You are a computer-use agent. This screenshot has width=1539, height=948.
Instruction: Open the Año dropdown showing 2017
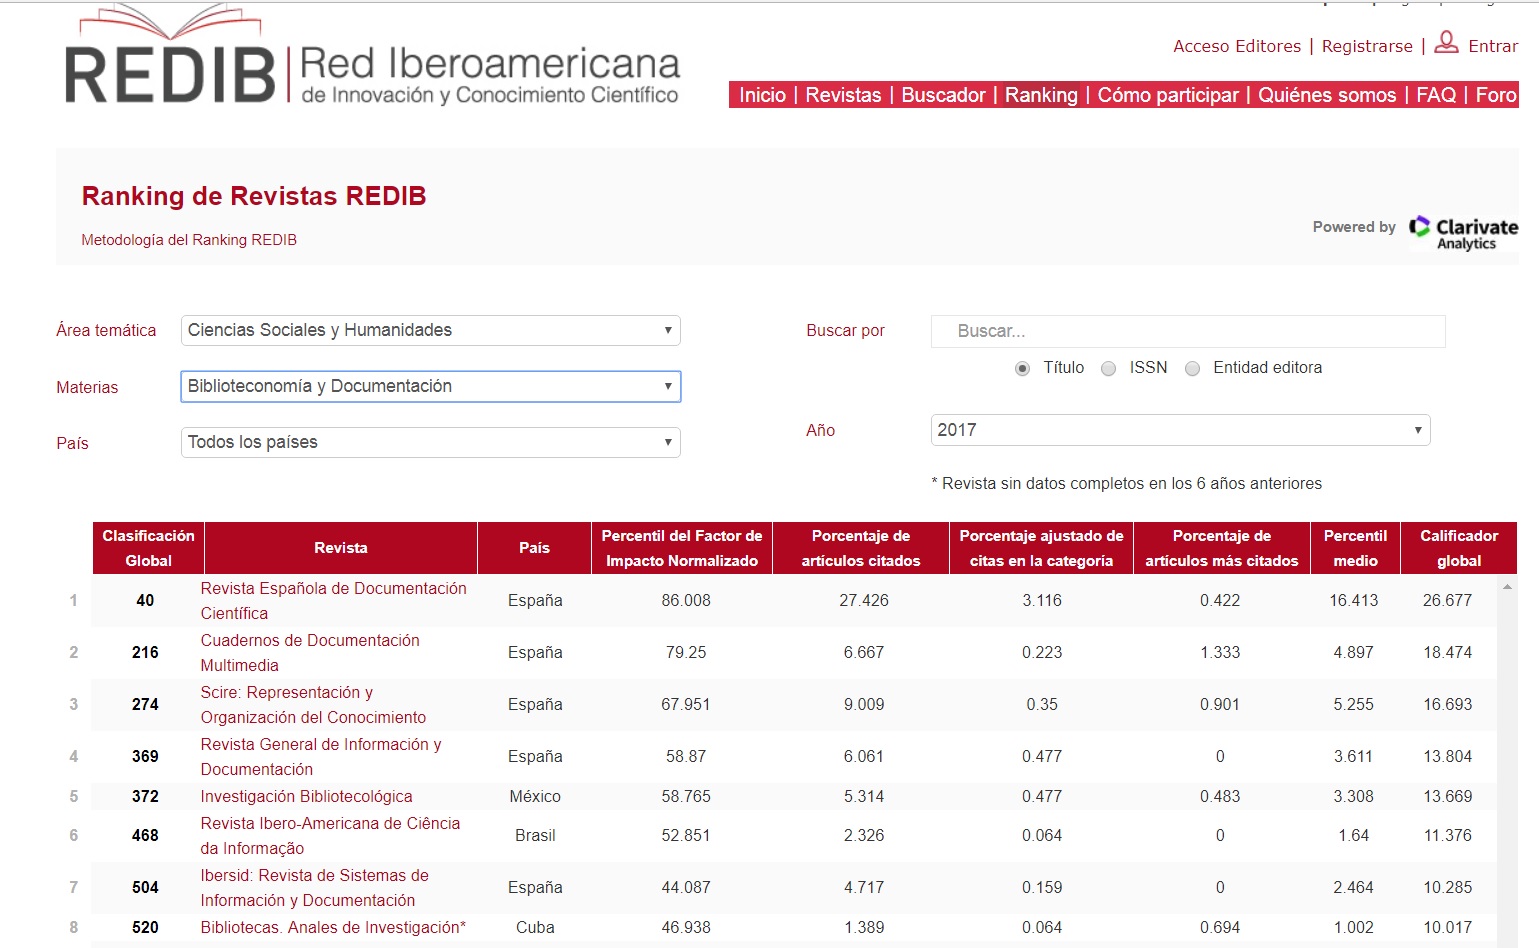tap(1180, 430)
